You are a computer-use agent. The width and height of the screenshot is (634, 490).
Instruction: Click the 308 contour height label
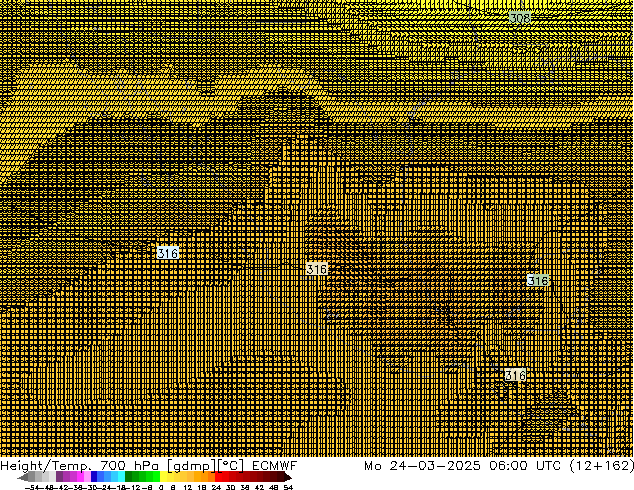520,18
